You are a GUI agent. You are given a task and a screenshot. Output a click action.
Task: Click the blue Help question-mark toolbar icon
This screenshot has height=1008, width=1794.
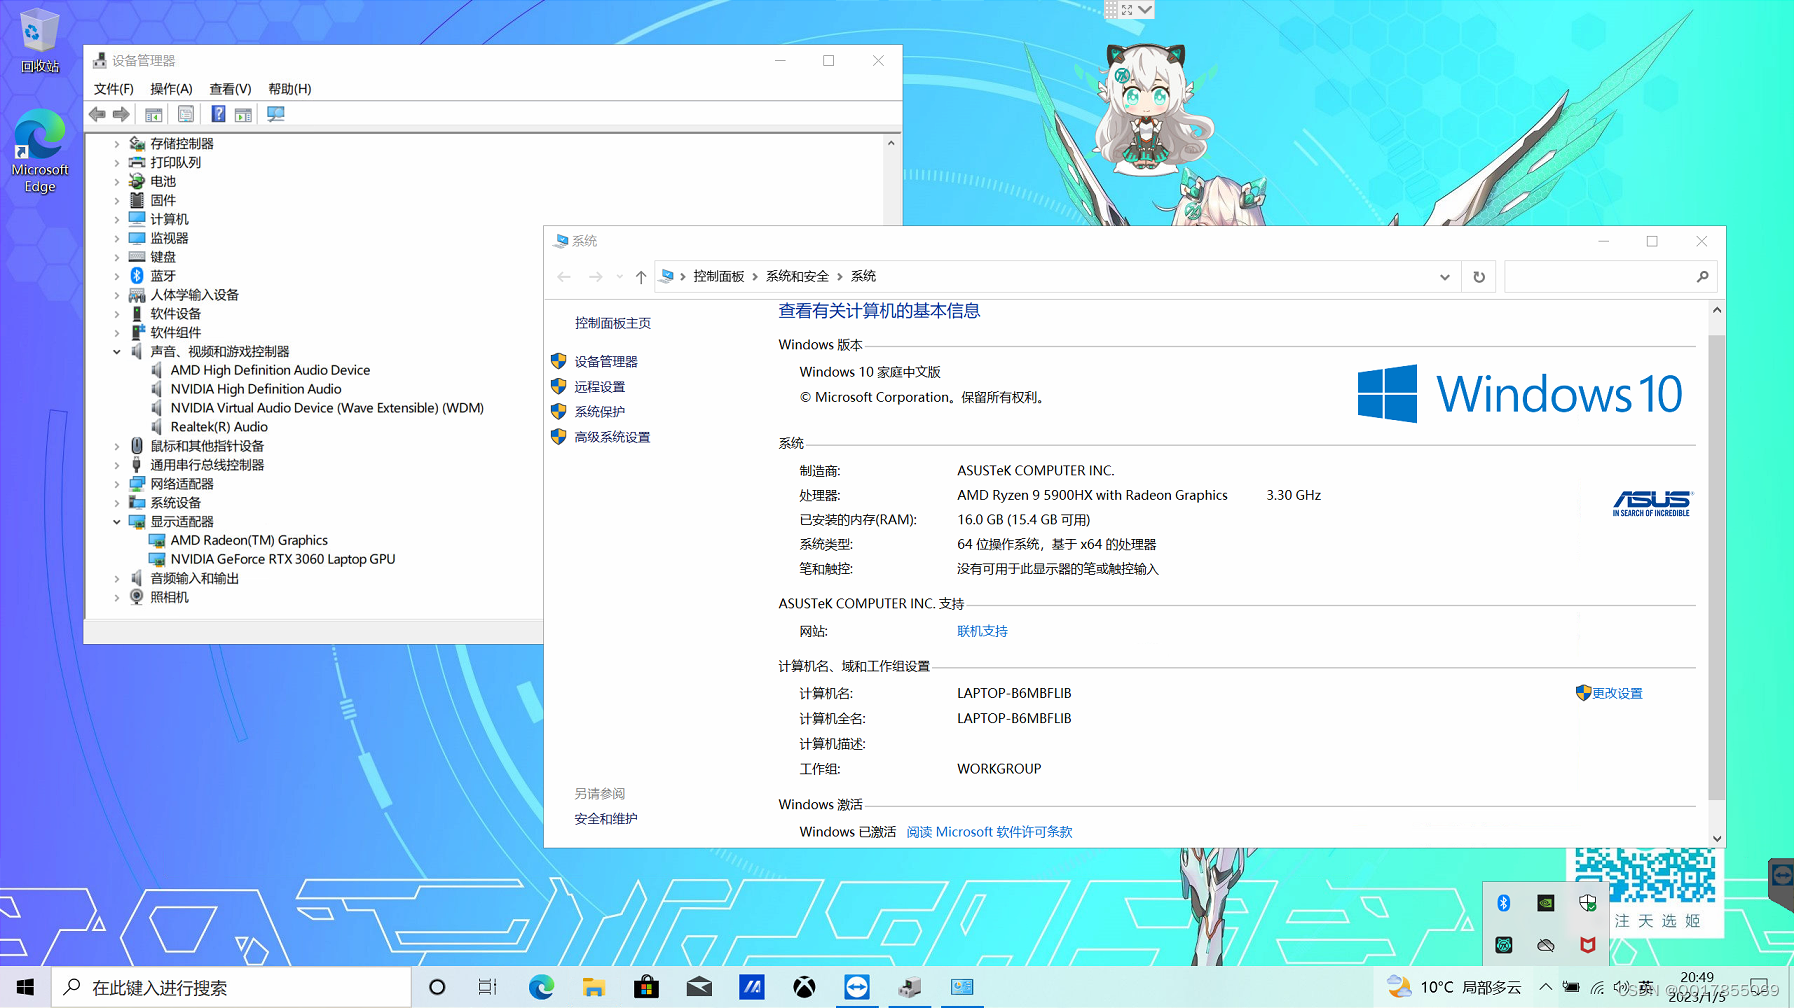pos(218,114)
